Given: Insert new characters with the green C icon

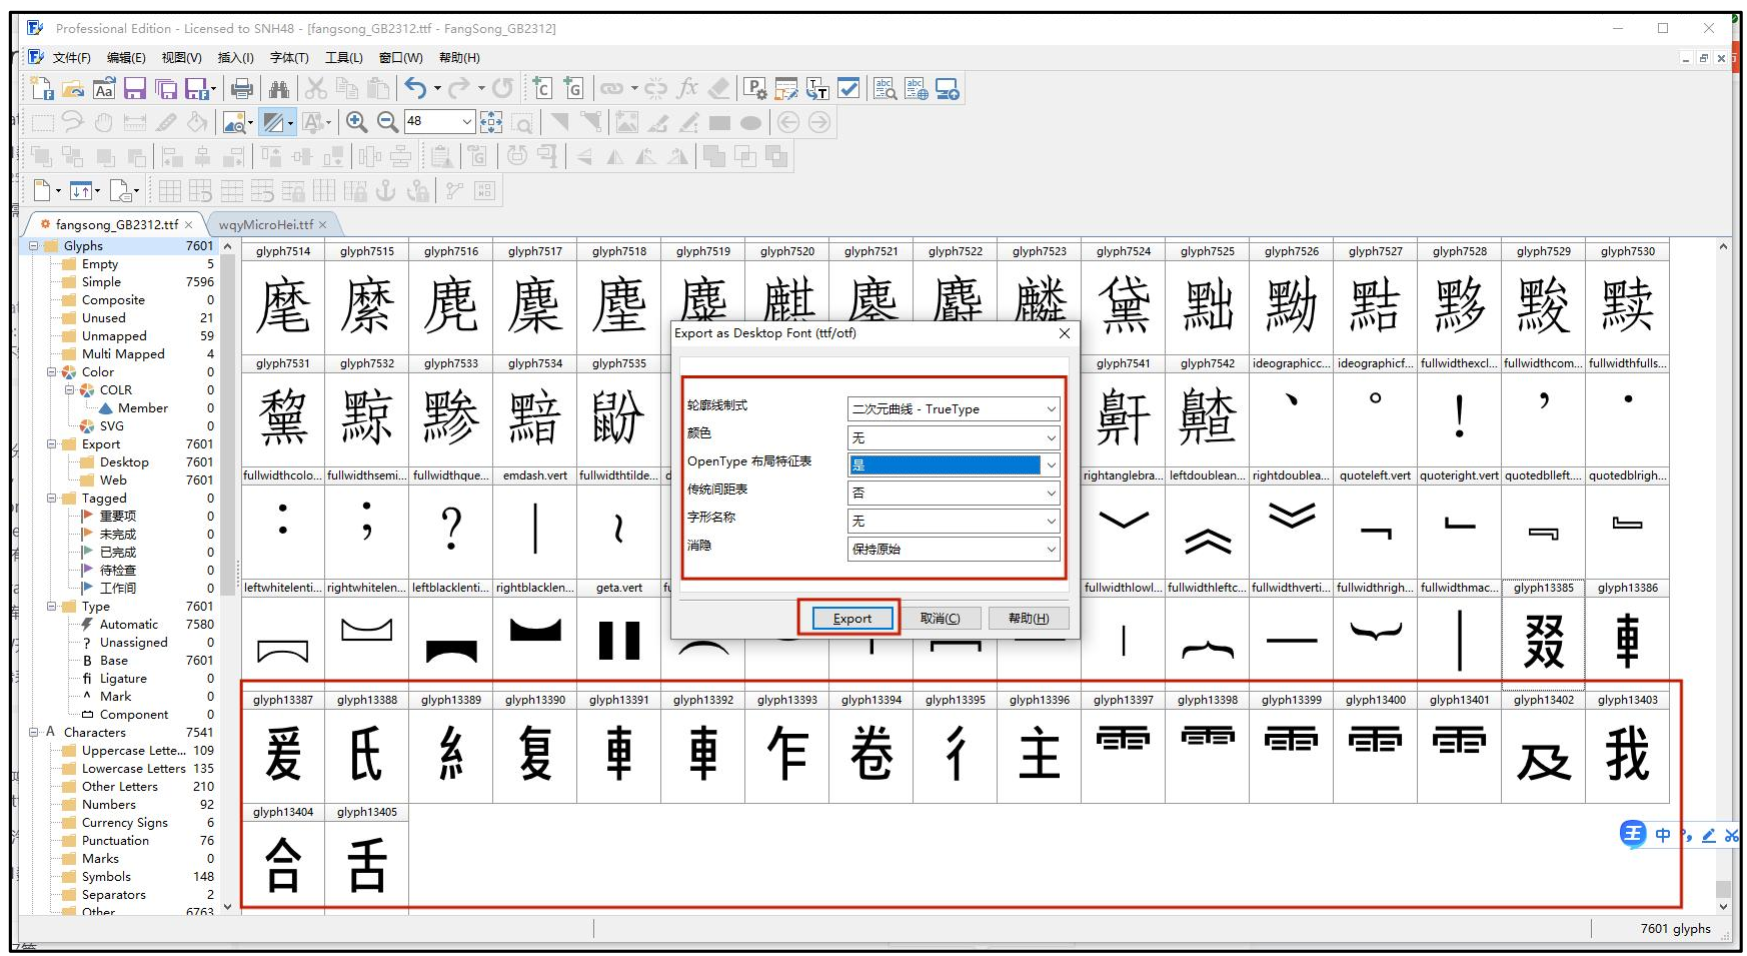Looking at the screenshot, I should 541,88.
